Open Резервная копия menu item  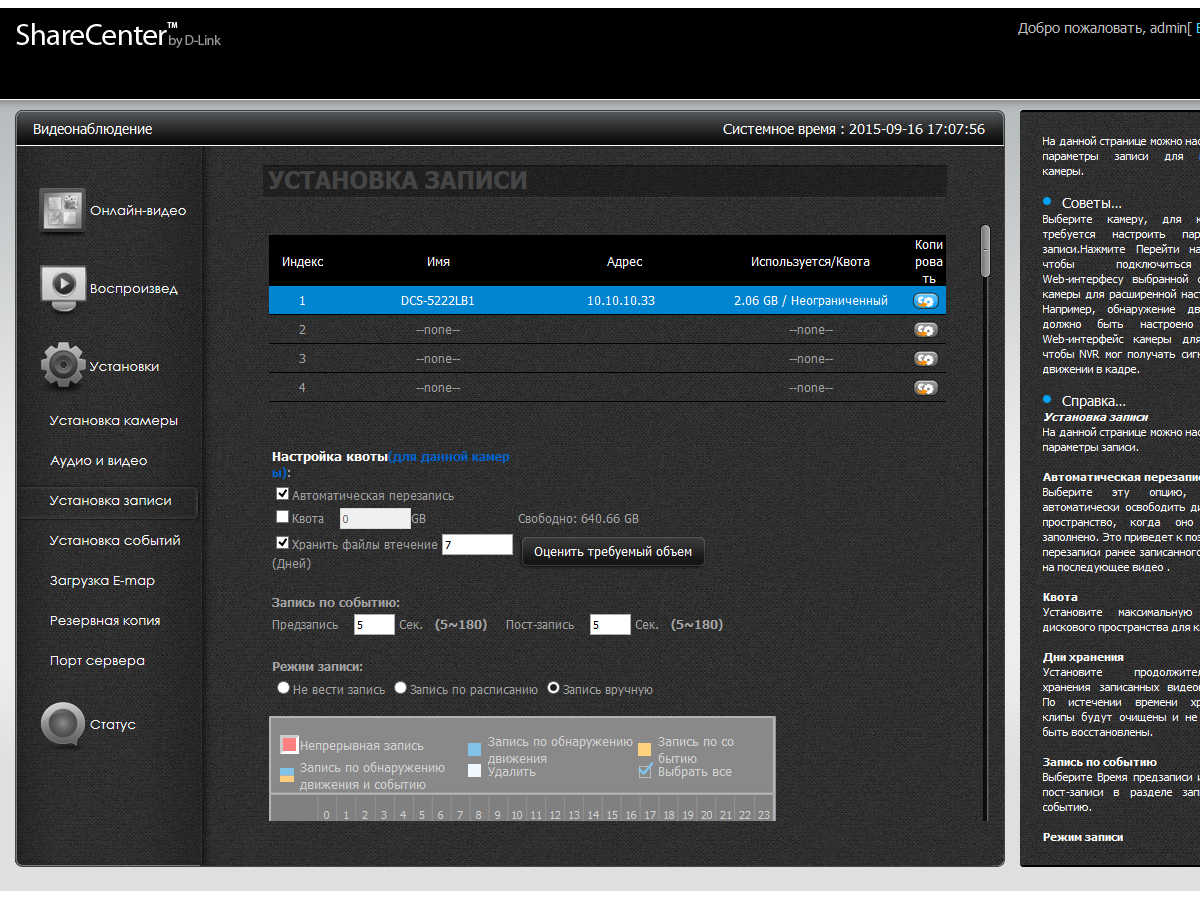[105, 621]
